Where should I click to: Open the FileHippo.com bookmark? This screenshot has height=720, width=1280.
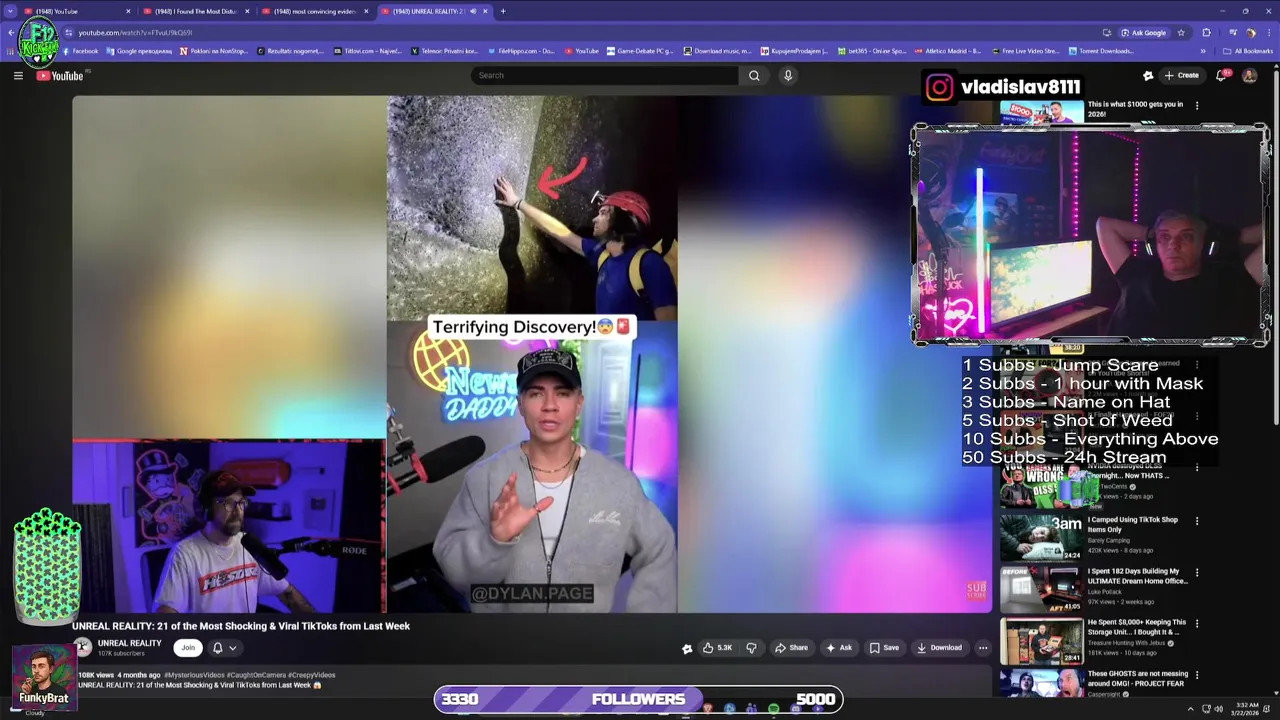tap(520, 51)
